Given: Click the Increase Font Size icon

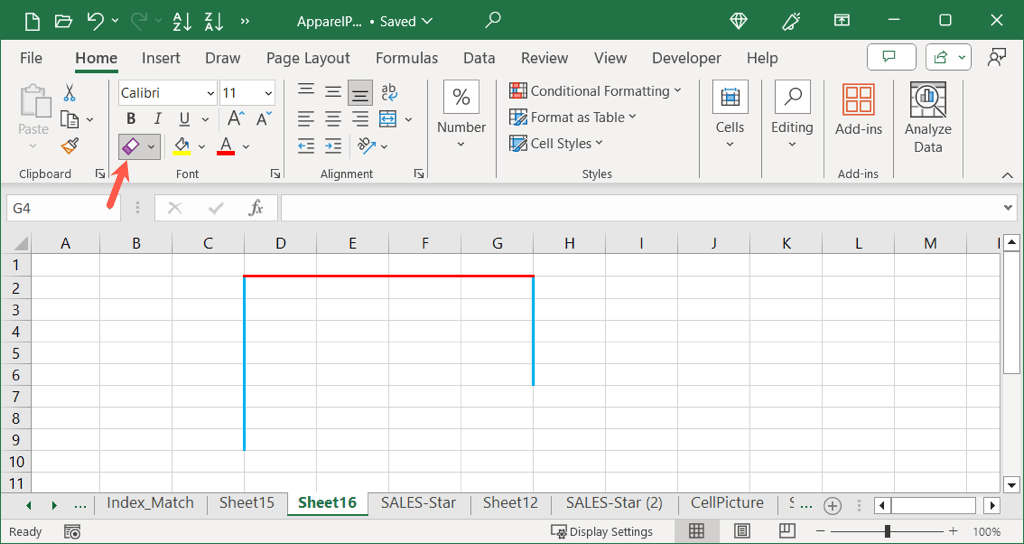Looking at the screenshot, I should [x=236, y=120].
